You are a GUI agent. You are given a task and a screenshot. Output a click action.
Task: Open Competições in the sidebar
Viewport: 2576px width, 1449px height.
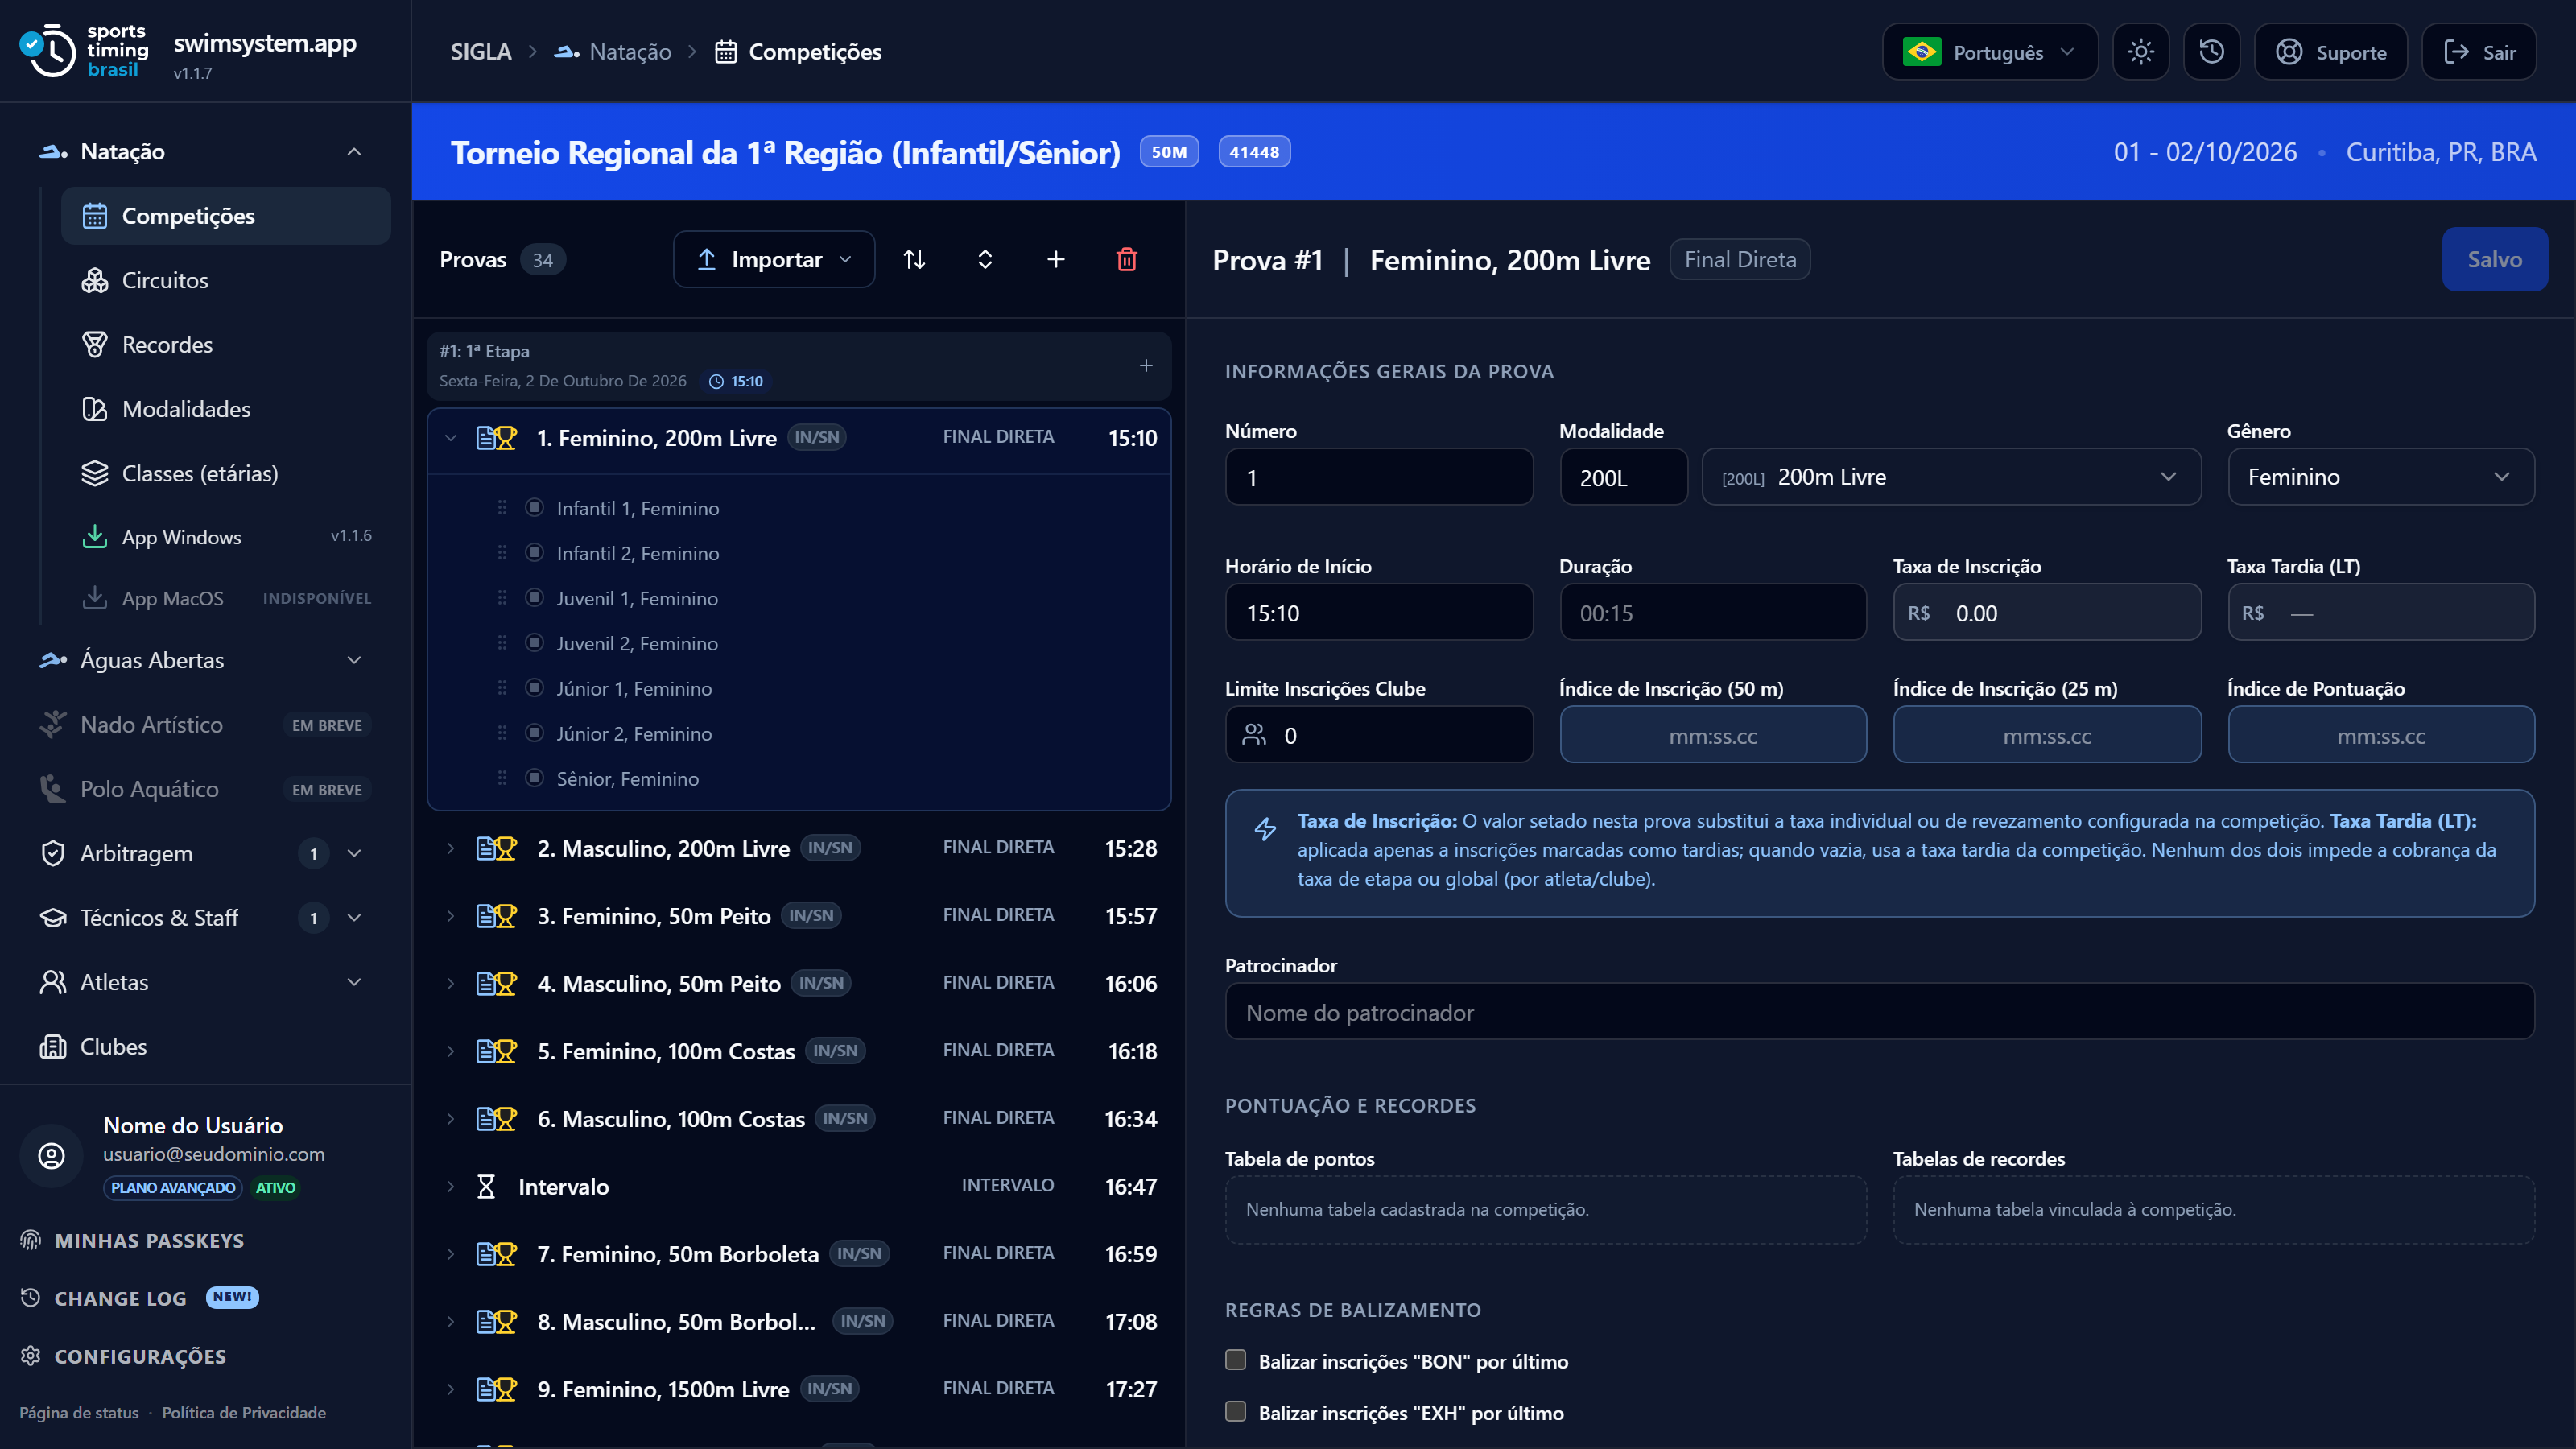(x=226, y=216)
